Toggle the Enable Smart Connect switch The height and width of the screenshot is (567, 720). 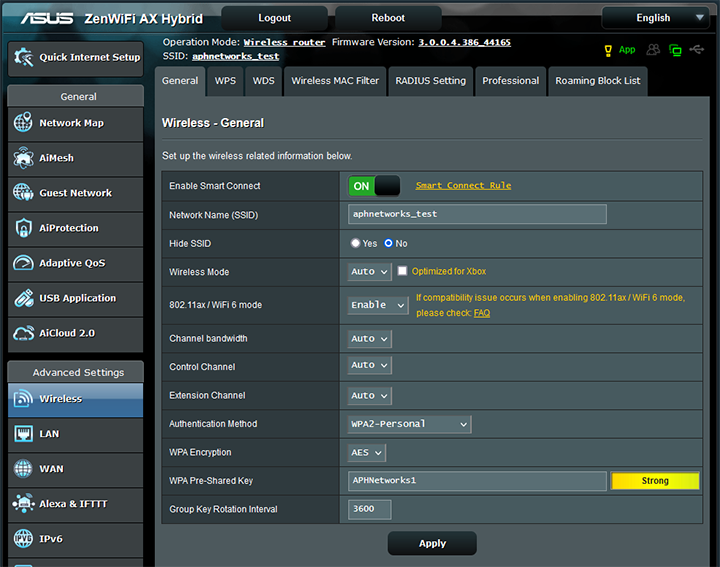click(x=374, y=186)
